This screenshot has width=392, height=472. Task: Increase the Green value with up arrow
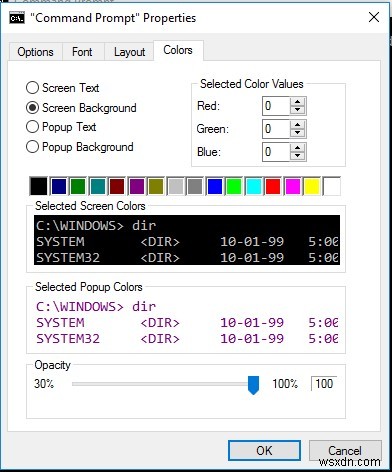point(298,125)
